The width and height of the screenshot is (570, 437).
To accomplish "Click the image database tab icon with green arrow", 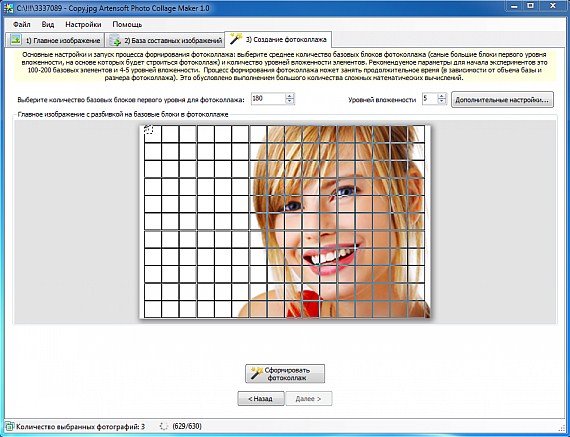I will [115, 40].
